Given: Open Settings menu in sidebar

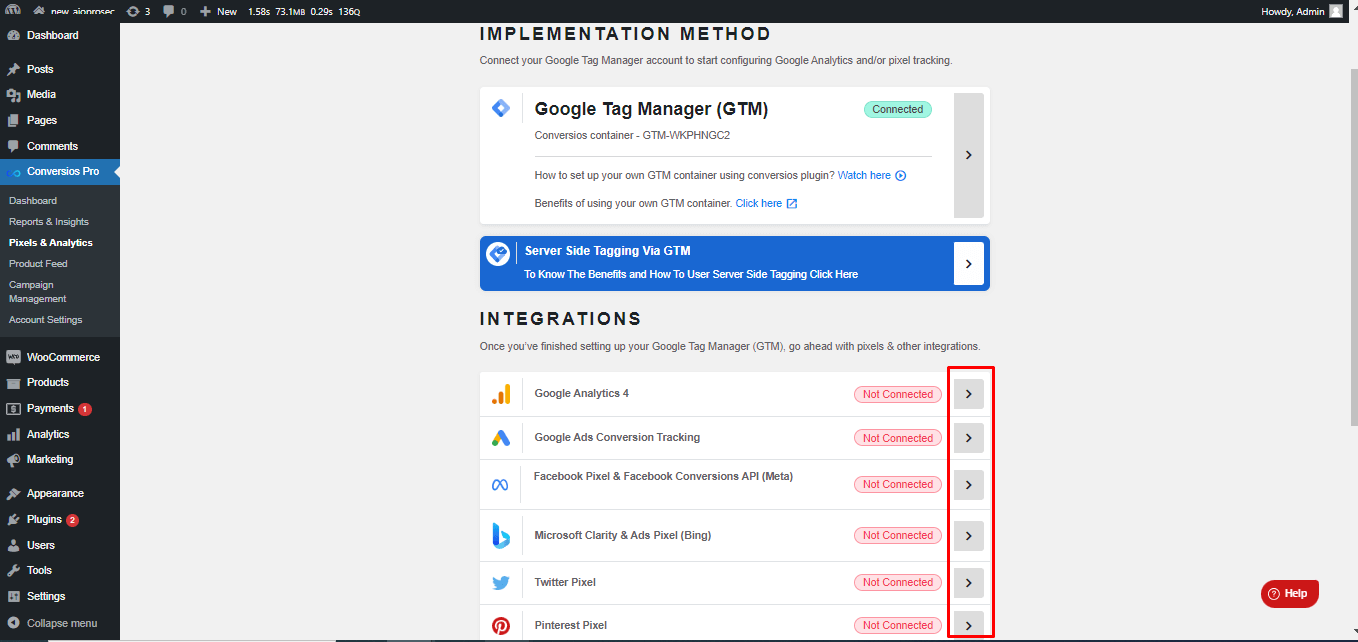Looking at the screenshot, I should (x=60, y=596).
